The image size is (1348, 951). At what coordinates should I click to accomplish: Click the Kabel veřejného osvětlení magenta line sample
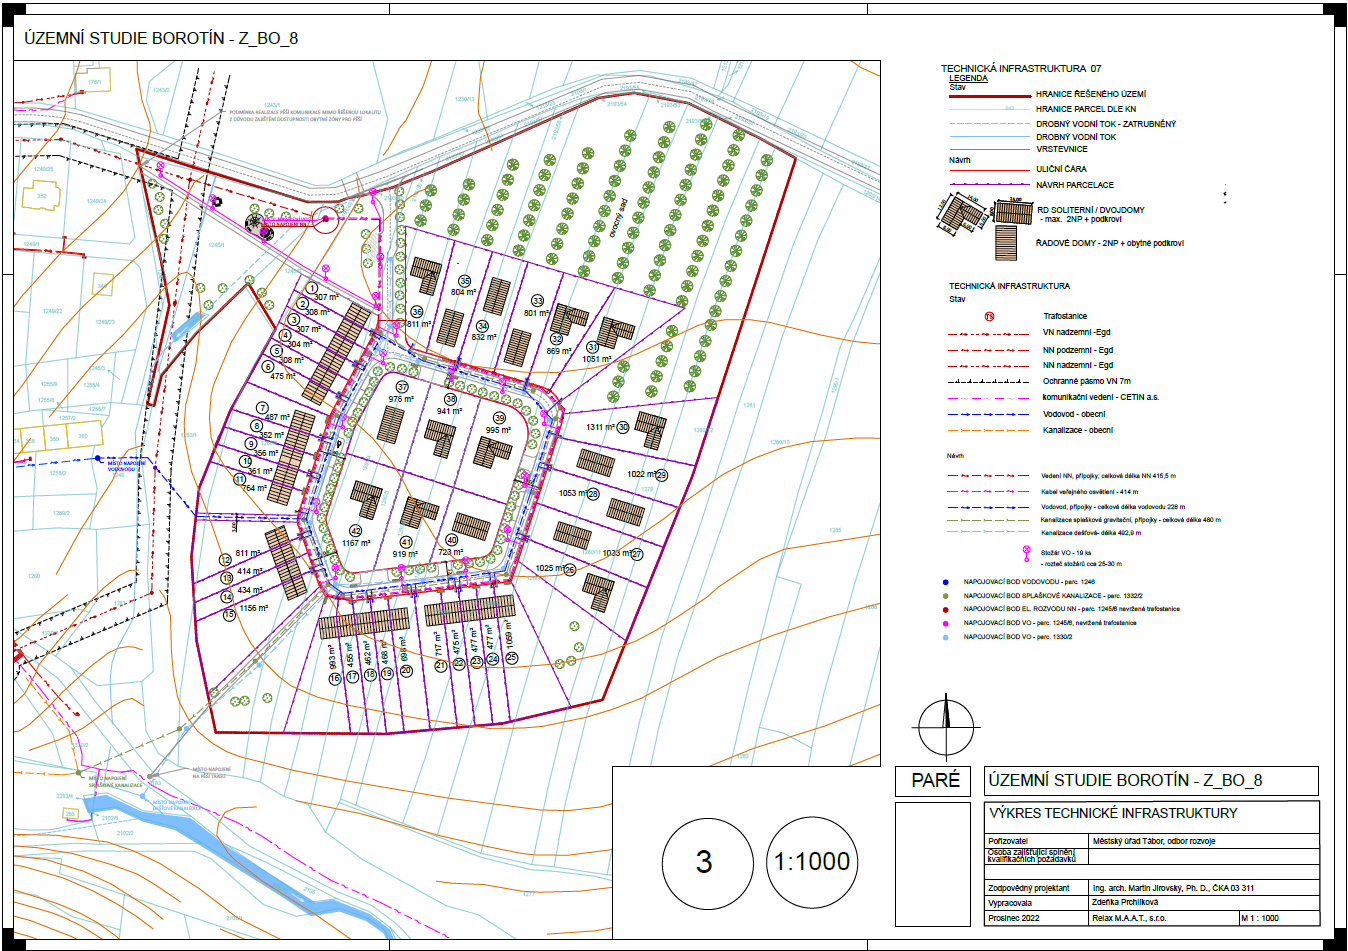point(989,491)
